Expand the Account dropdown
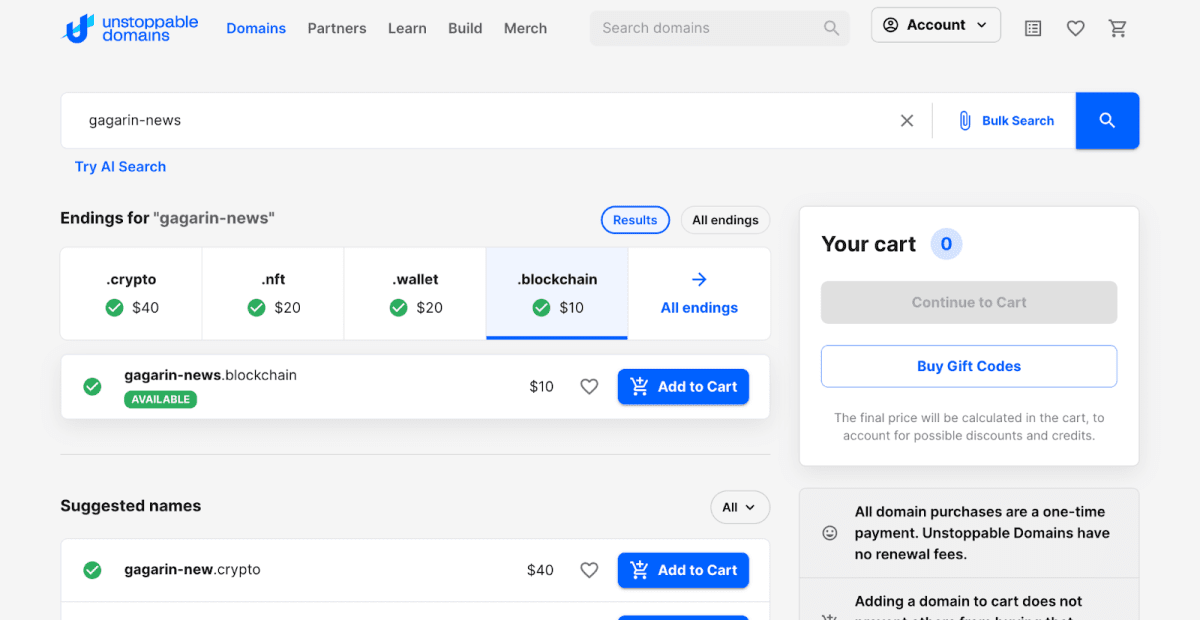 click(x=936, y=25)
